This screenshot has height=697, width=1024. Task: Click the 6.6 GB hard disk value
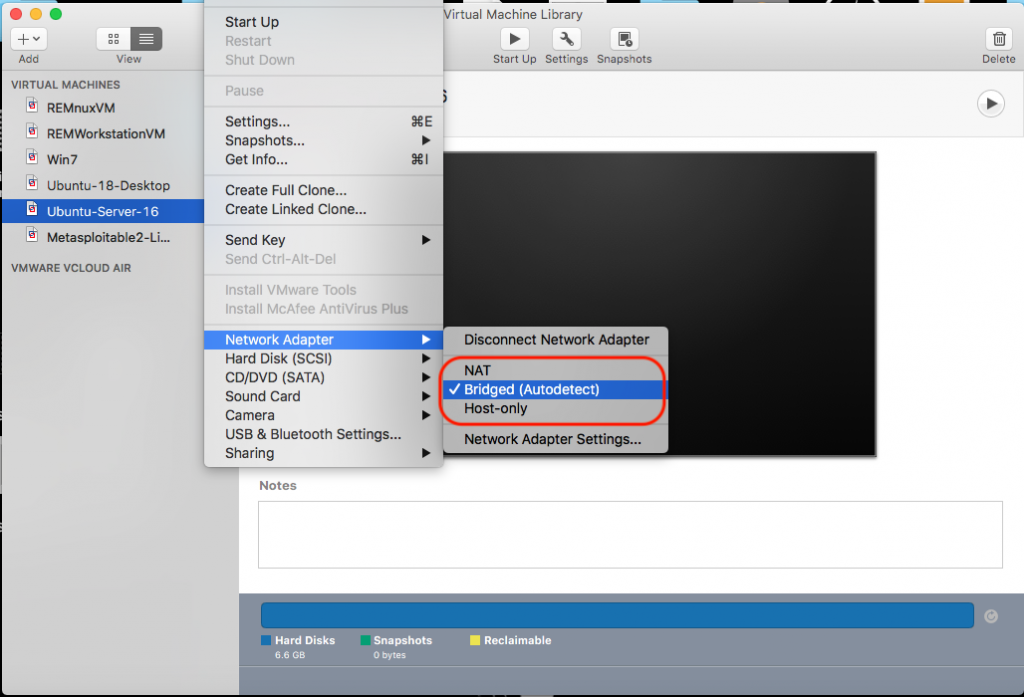click(290, 655)
